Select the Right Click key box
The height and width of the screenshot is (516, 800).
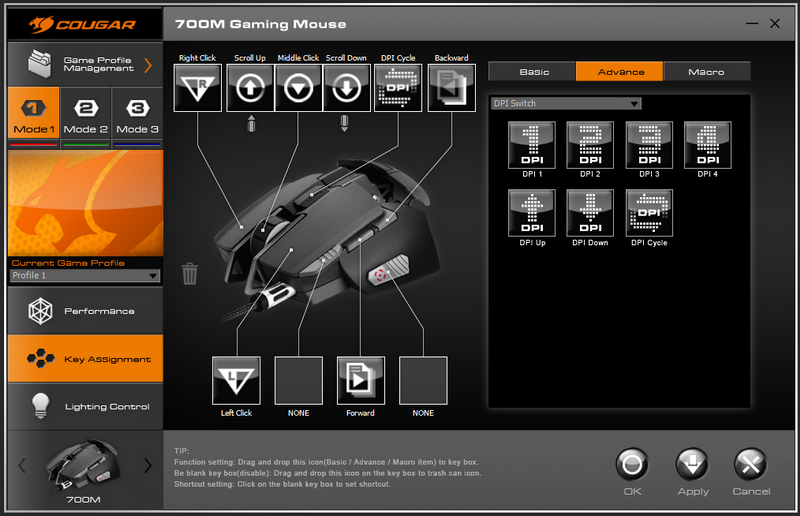[x=197, y=88]
